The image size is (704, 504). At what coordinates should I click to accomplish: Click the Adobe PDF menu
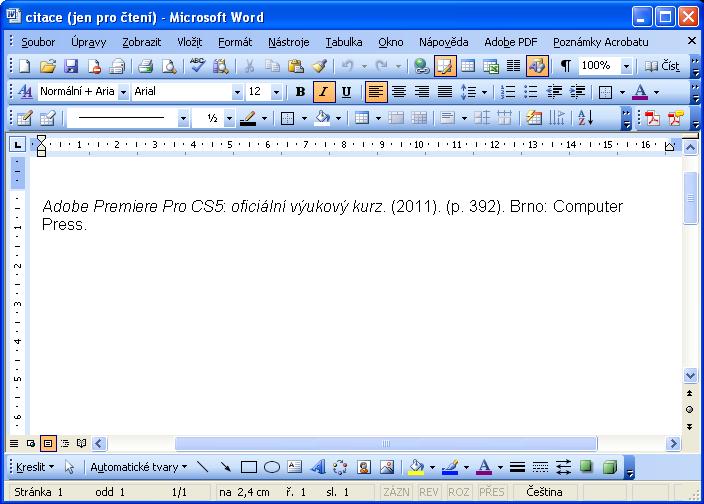(x=510, y=42)
